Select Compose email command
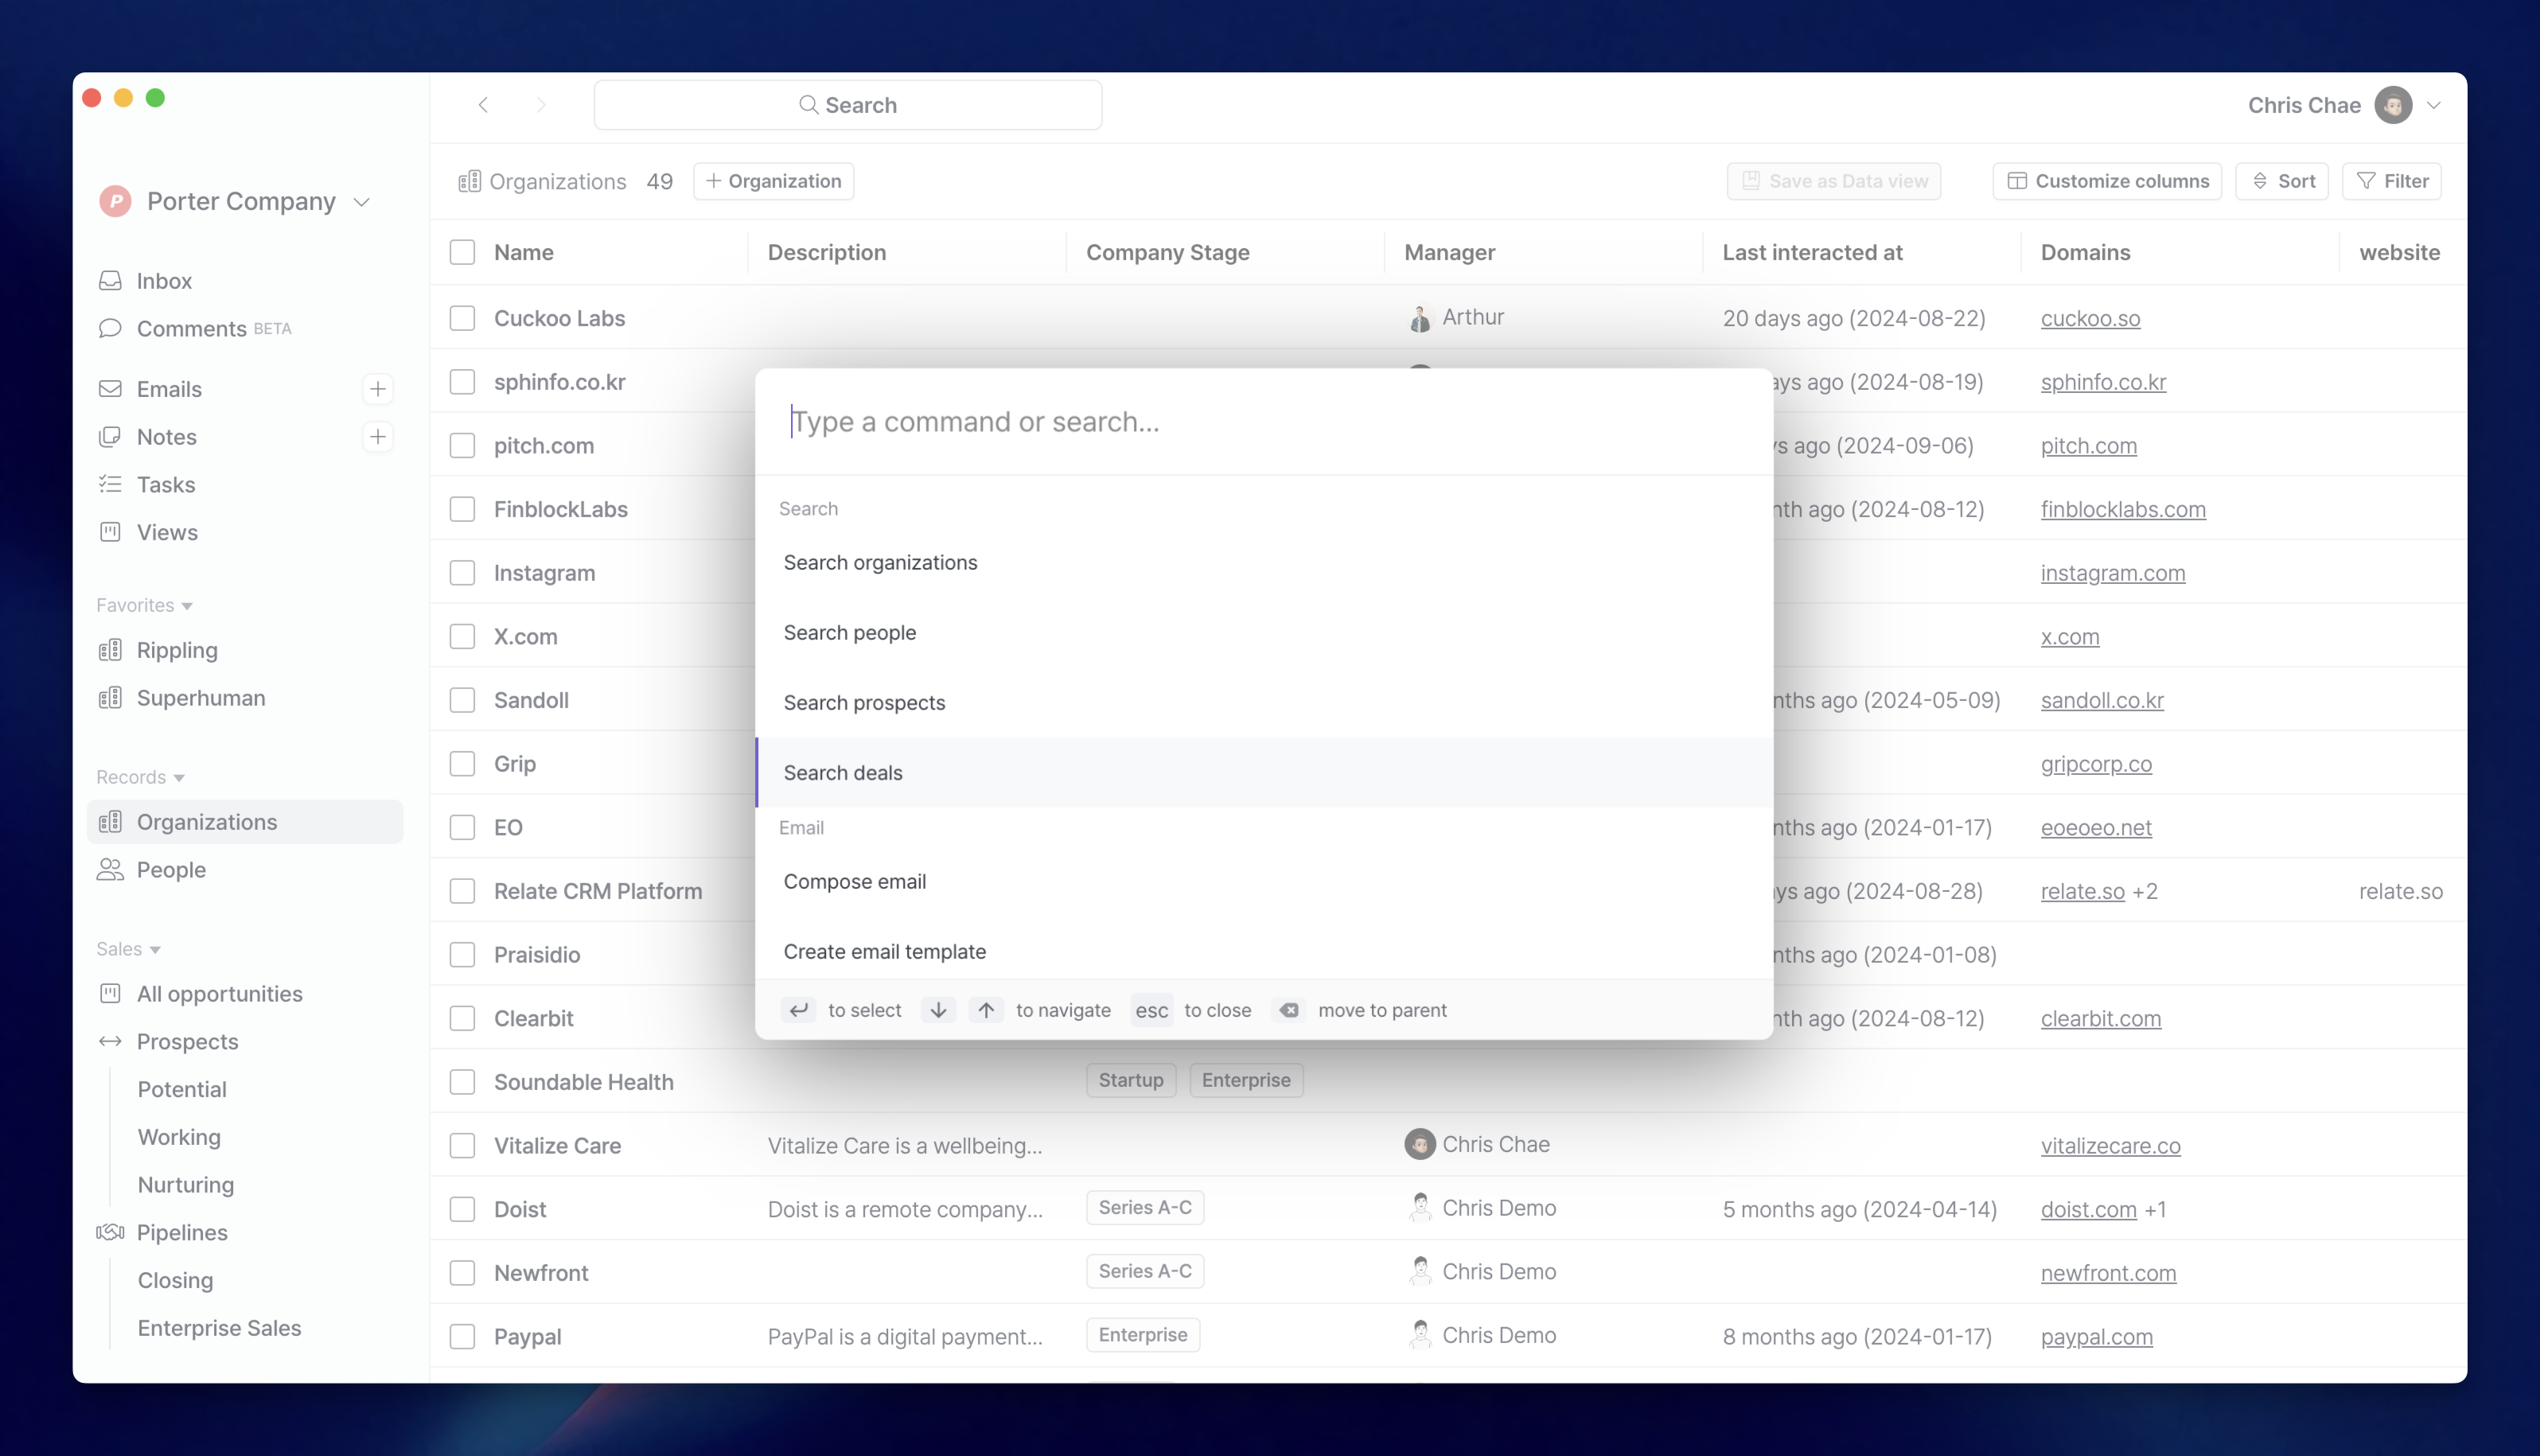Viewport: 2540px width, 1456px height. click(x=855, y=882)
